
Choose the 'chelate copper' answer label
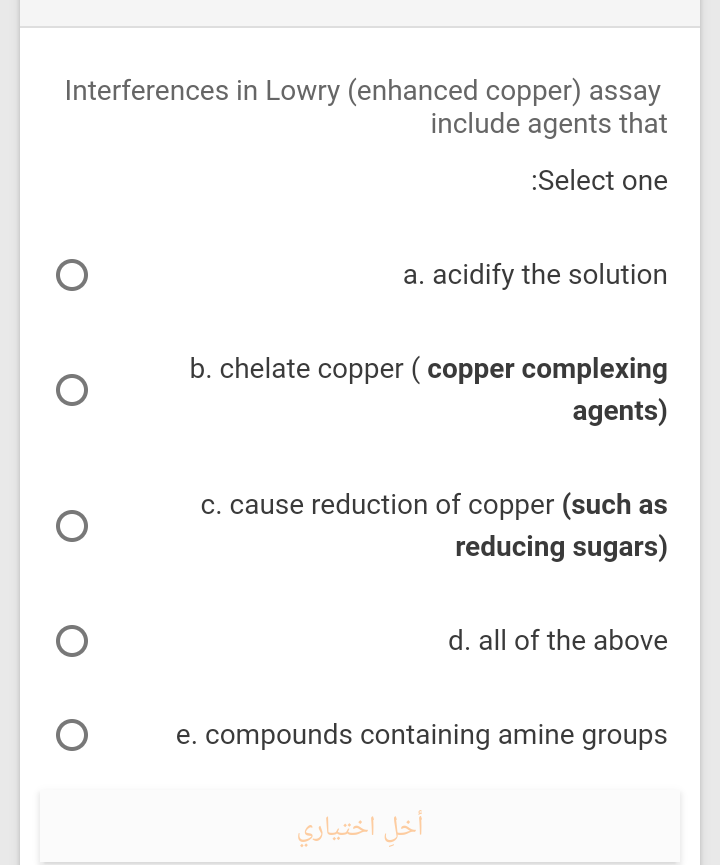point(300,368)
